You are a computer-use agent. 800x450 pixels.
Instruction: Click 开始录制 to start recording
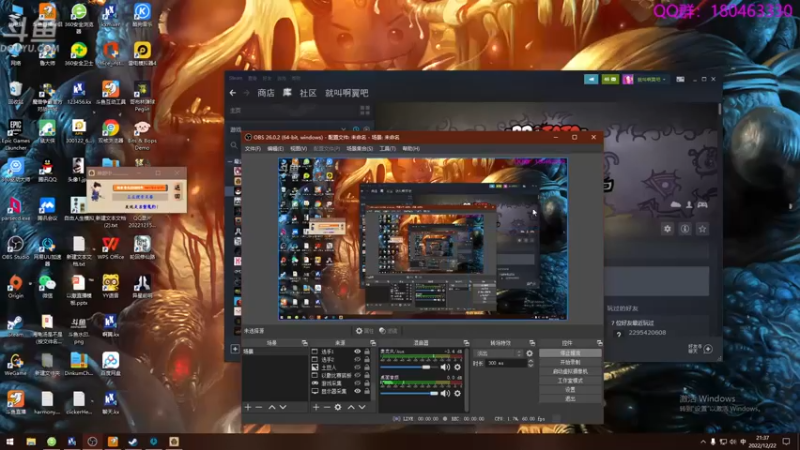tap(570, 362)
